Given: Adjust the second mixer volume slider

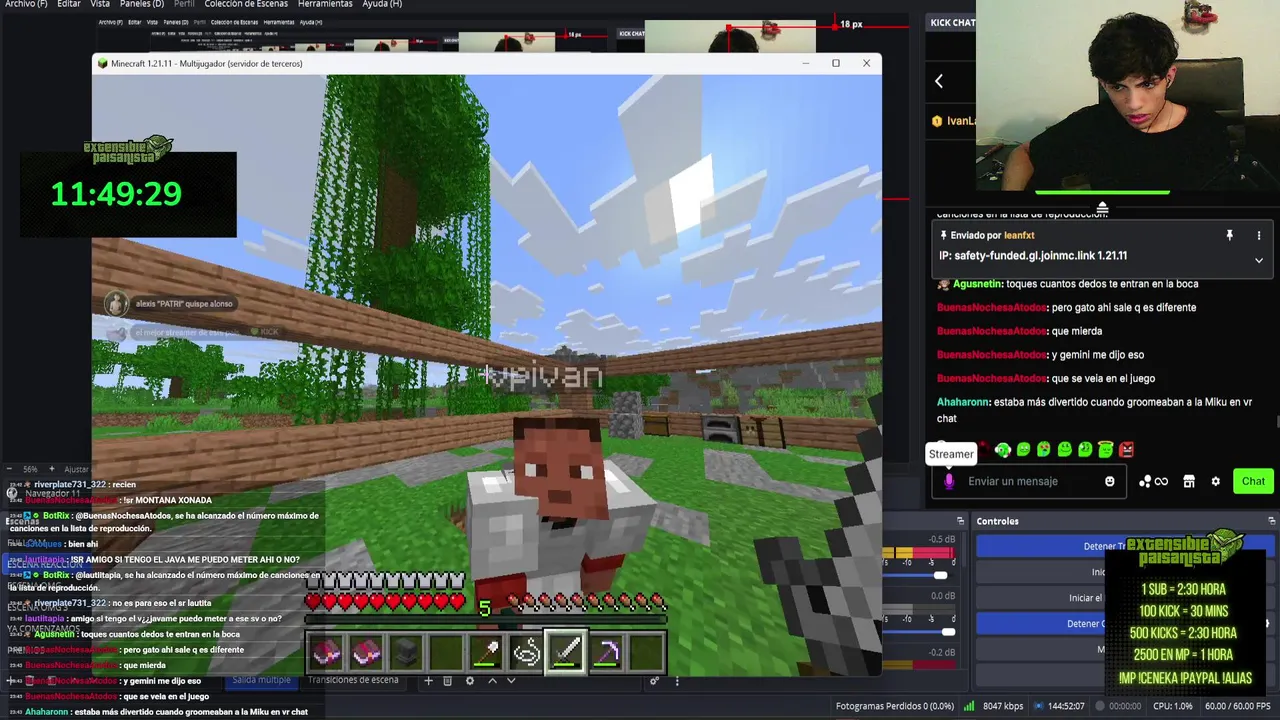Looking at the screenshot, I should [x=948, y=631].
